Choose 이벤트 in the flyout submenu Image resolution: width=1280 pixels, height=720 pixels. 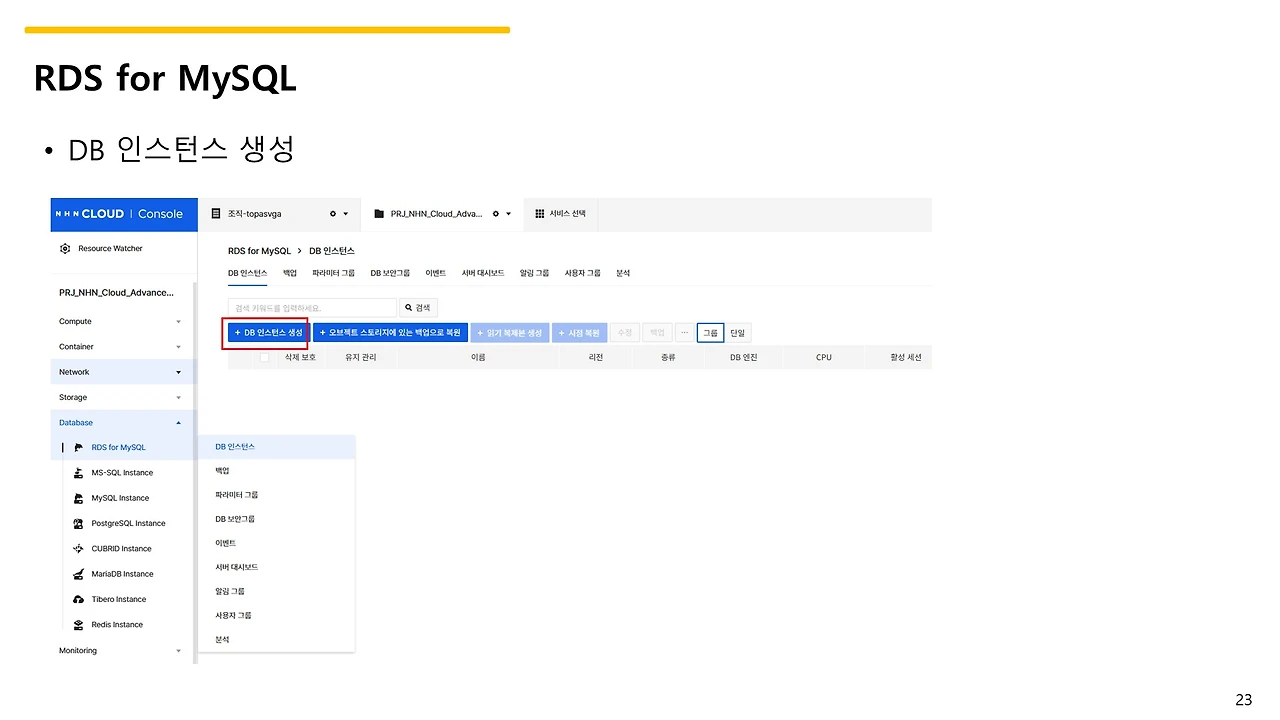(277, 543)
